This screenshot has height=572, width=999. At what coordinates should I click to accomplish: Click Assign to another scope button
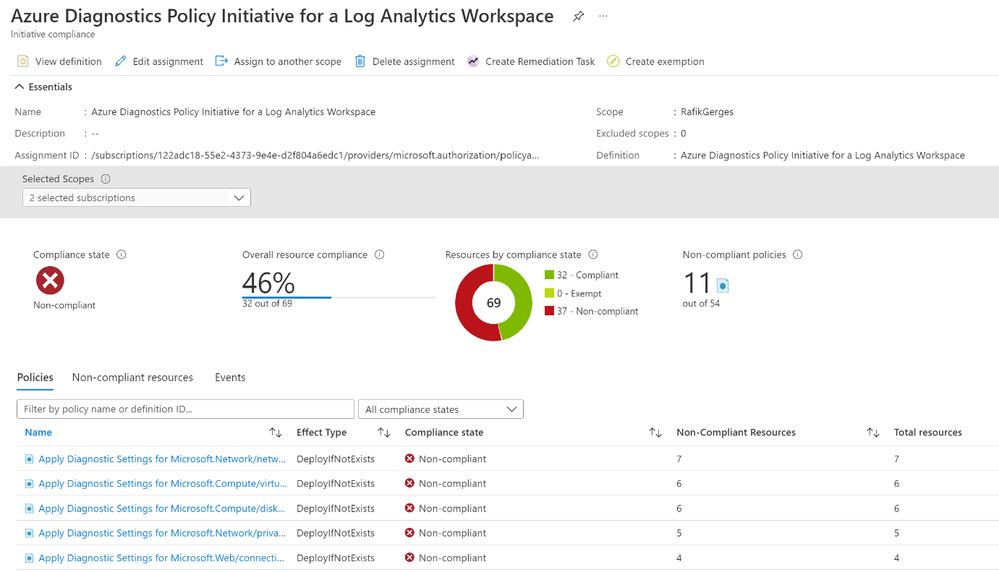pyautogui.click(x=278, y=61)
